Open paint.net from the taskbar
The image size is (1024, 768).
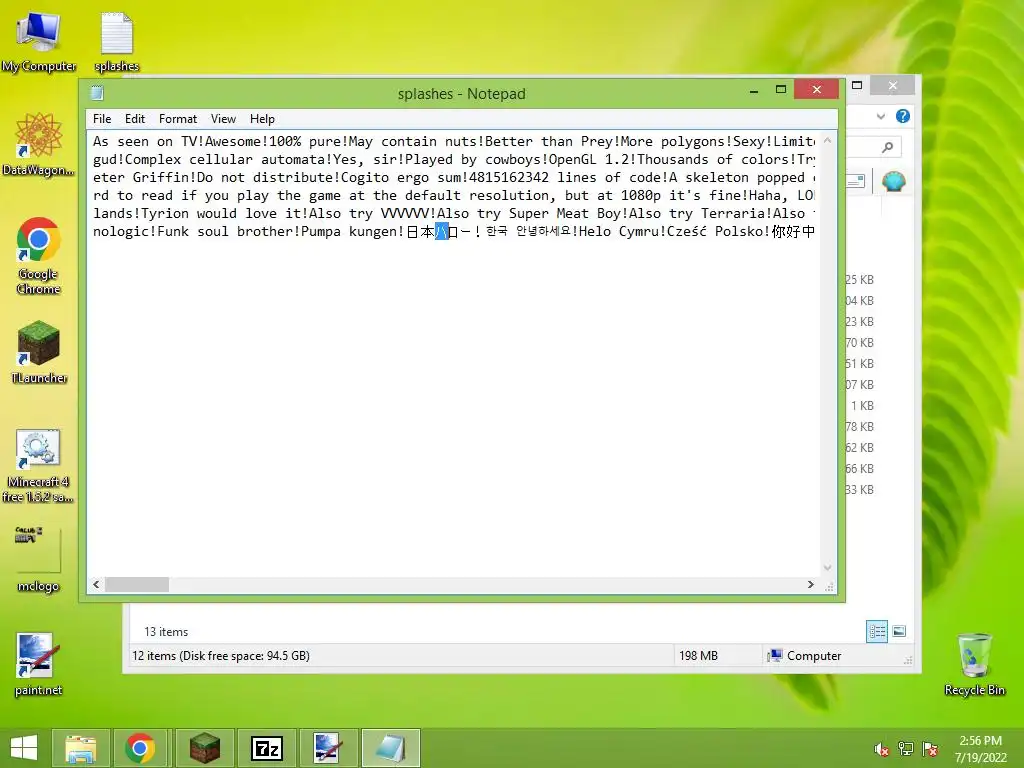pyautogui.click(x=327, y=748)
